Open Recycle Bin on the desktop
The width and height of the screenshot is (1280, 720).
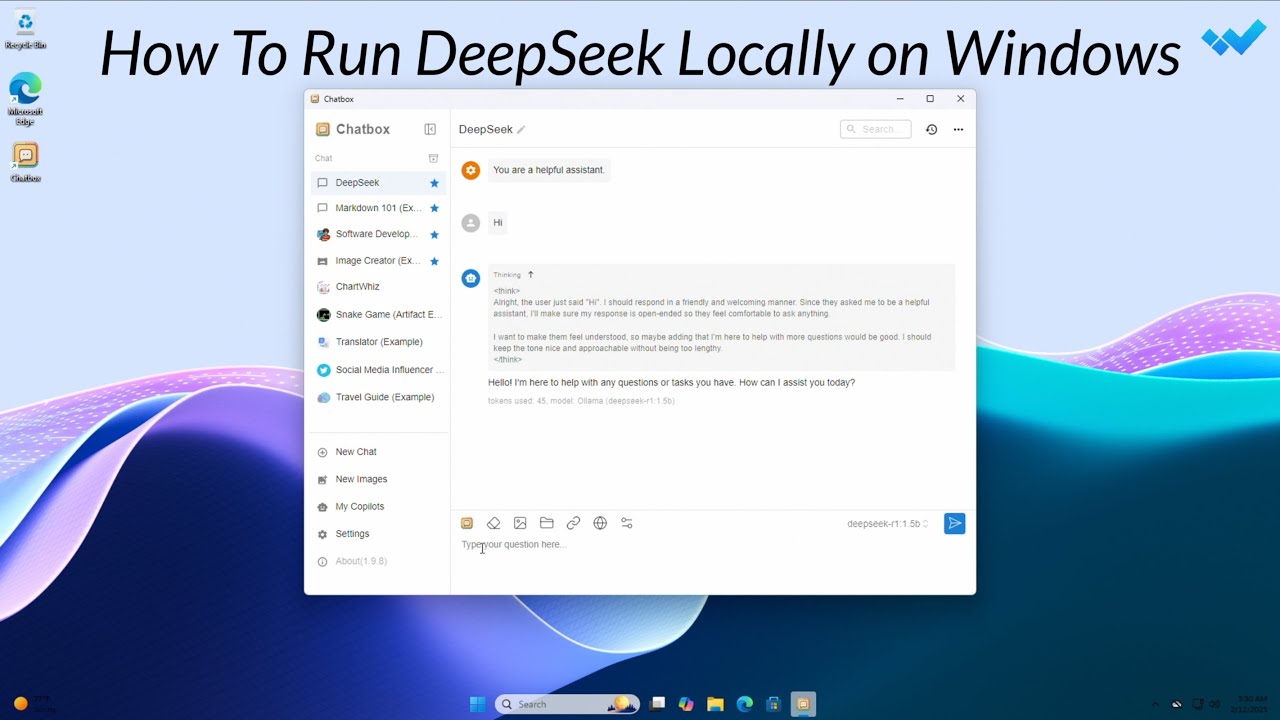[x=25, y=30]
